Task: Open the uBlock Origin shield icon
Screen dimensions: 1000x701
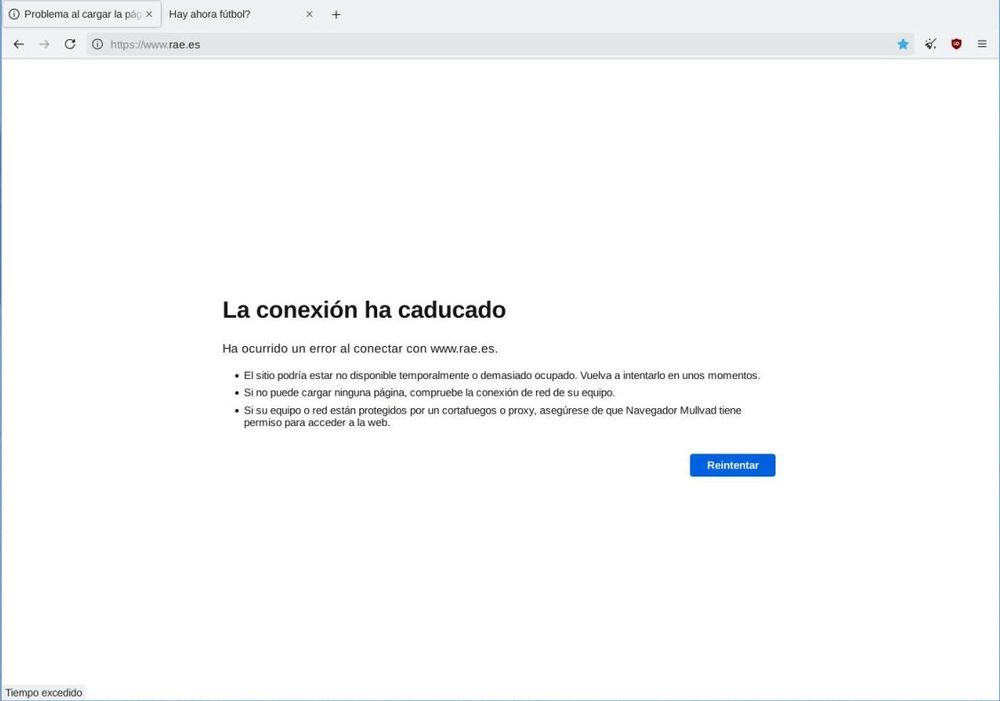Action: point(955,44)
